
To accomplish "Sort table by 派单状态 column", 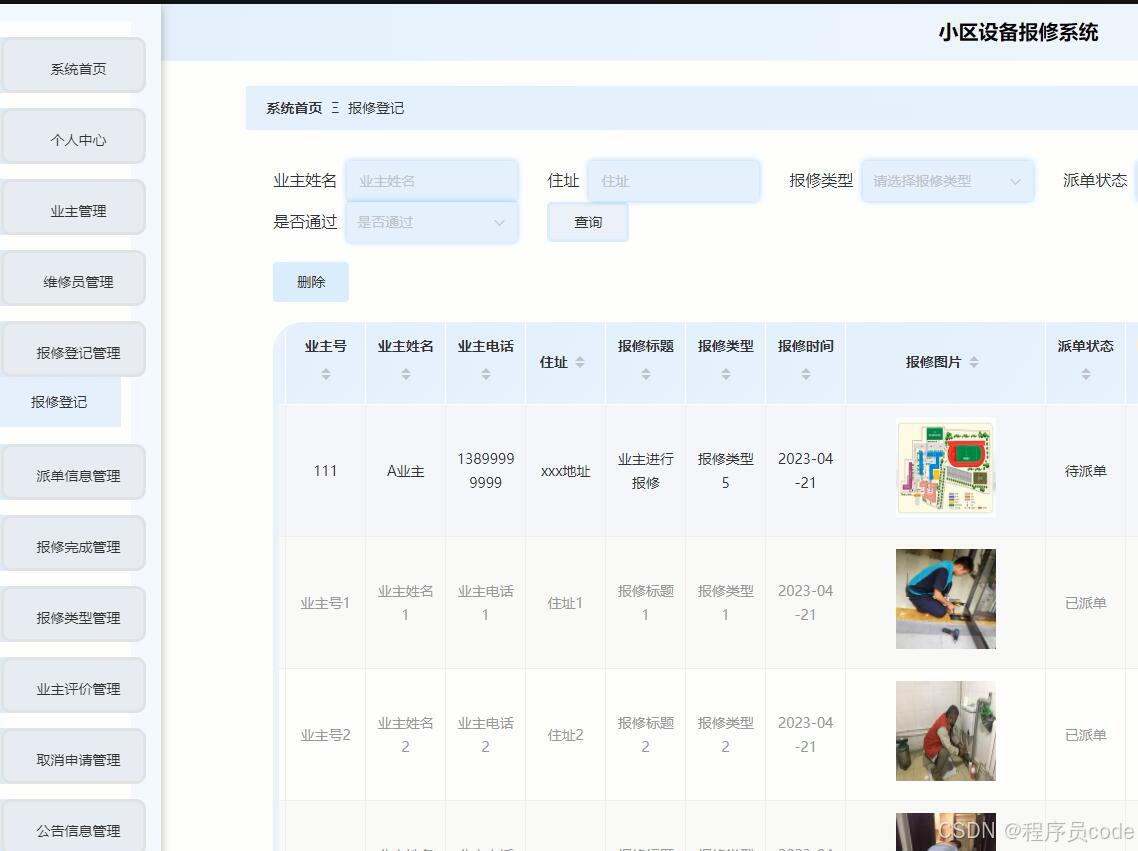I will click(1085, 375).
